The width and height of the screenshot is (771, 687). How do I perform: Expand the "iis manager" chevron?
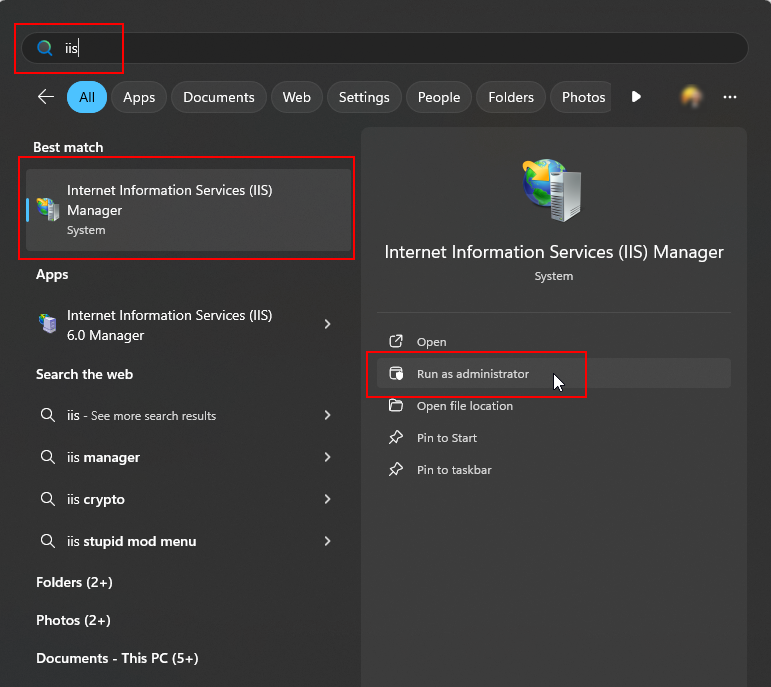pyautogui.click(x=327, y=457)
